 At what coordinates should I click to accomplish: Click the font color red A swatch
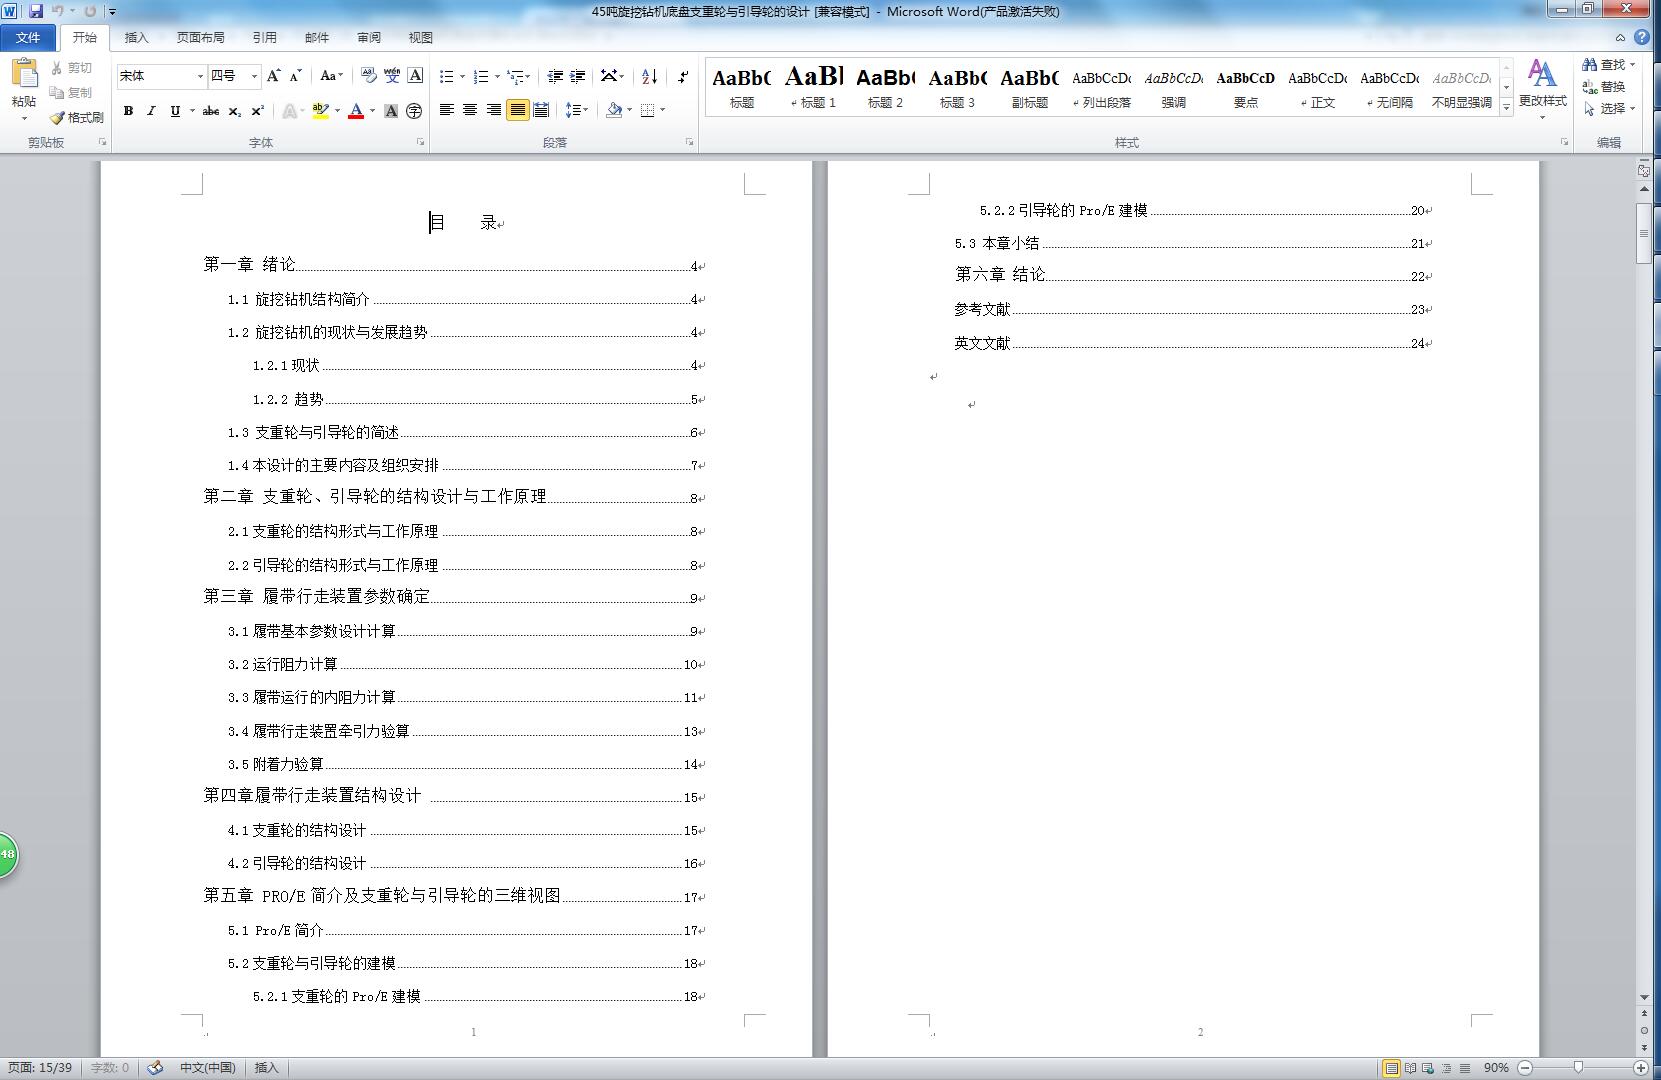[x=355, y=111]
